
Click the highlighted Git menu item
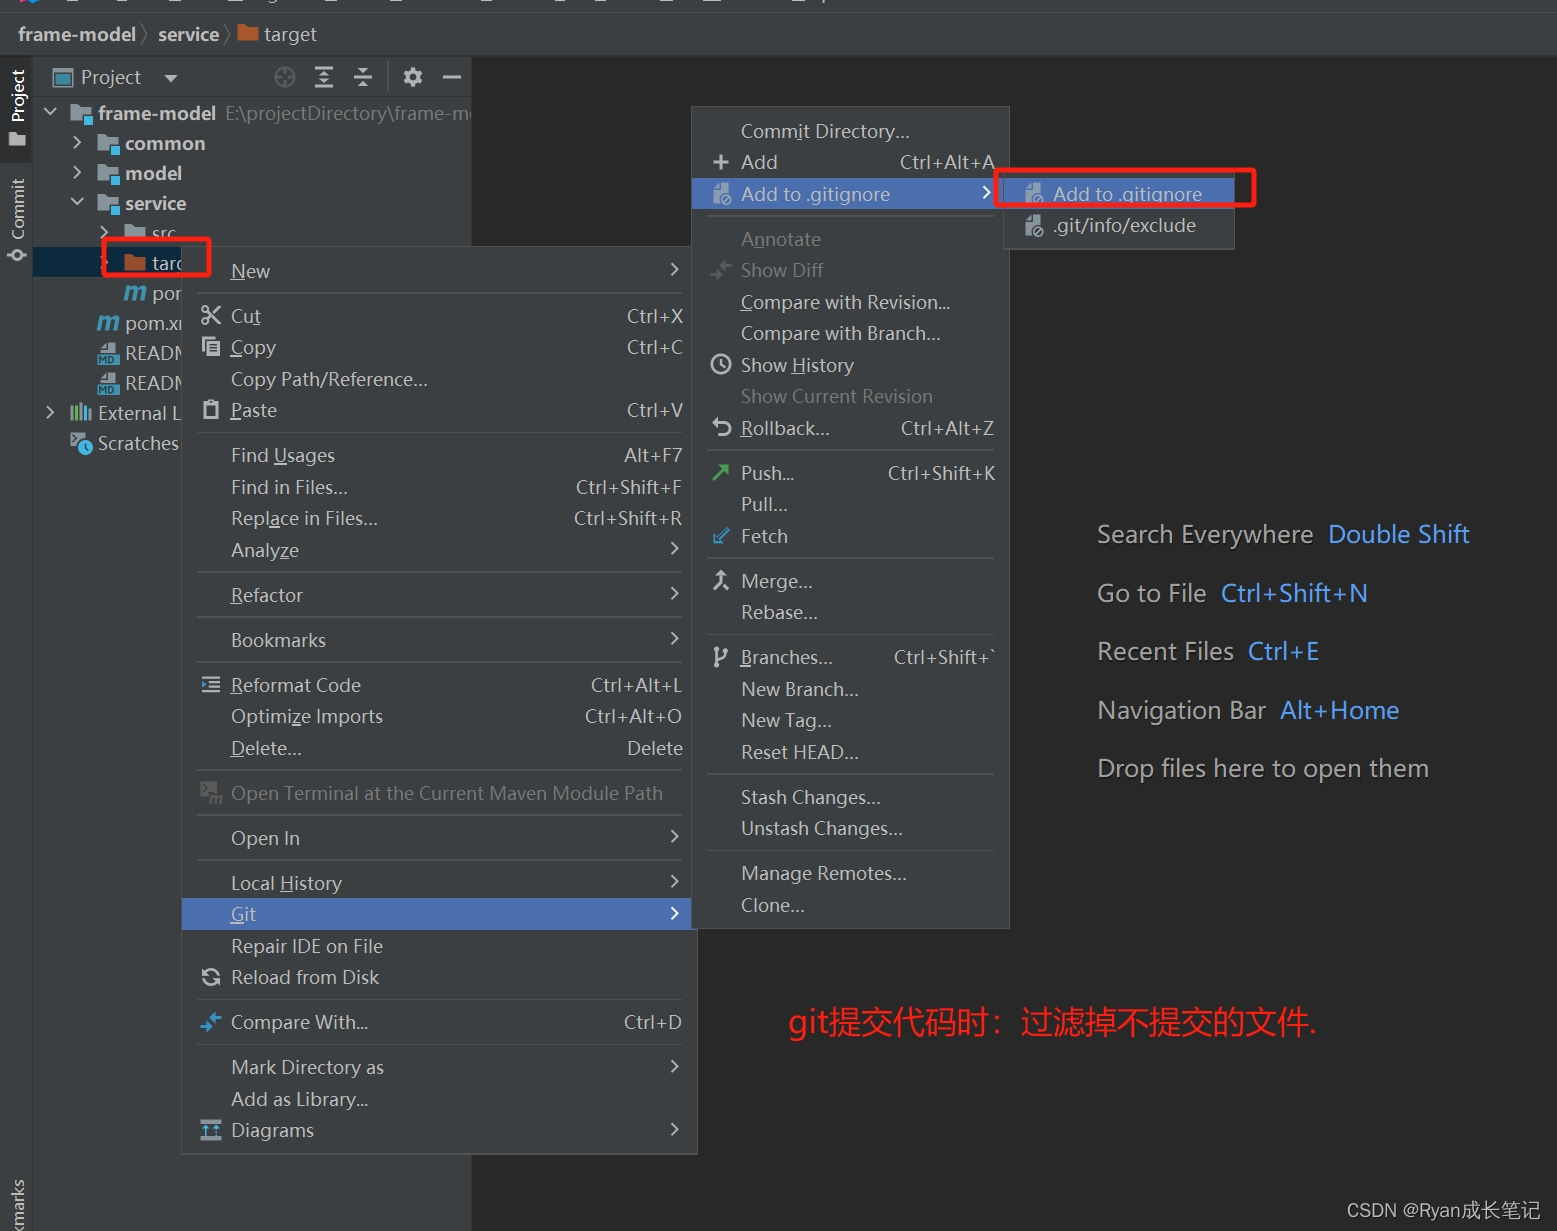click(x=437, y=914)
